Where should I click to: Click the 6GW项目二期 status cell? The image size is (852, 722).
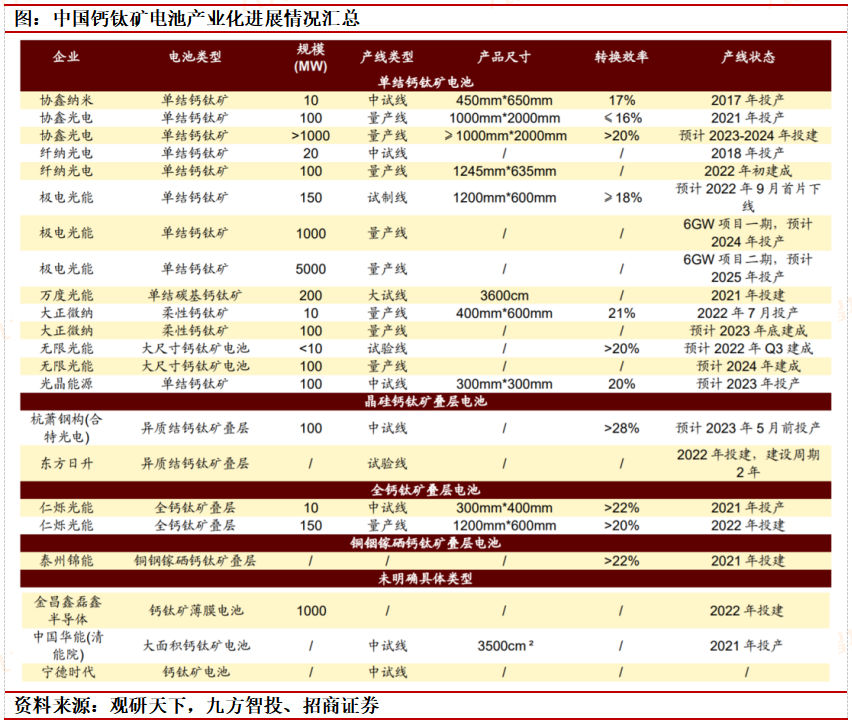748,268
